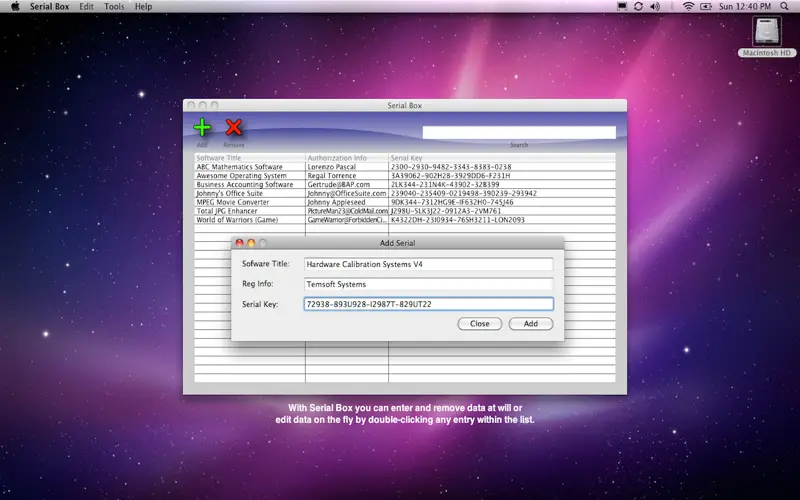Click the Search field in Serial Box
The height and width of the screenshot is (500, 800).
click(519, 133)
